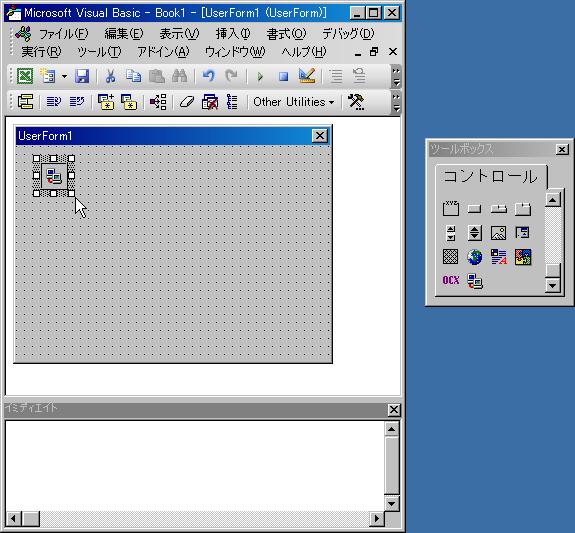This screenshot has height=533, width=575.
Task: Select the networked computers control in toolbox
Action: (x=475, y=281)
